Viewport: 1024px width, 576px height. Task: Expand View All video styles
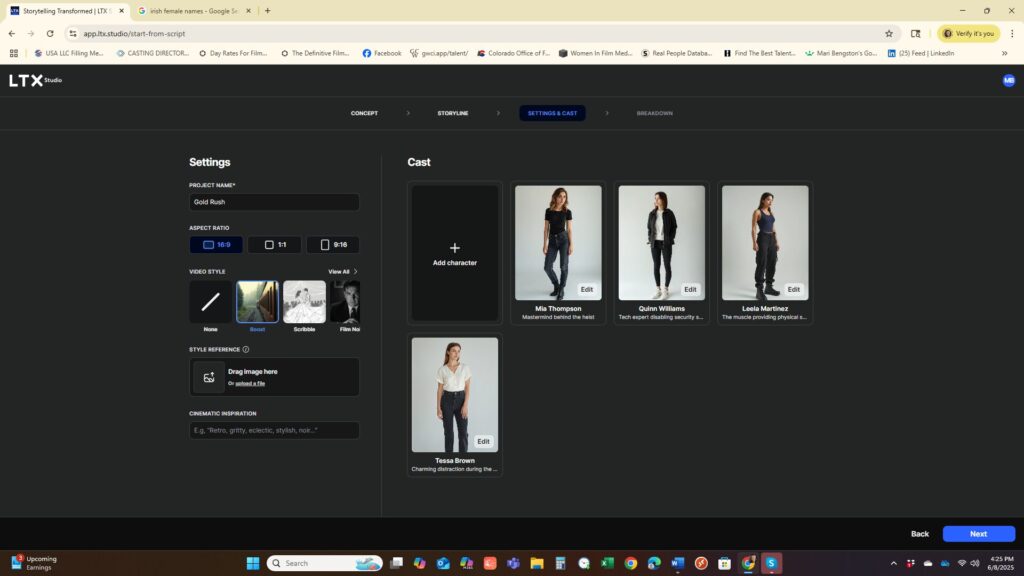342,271
